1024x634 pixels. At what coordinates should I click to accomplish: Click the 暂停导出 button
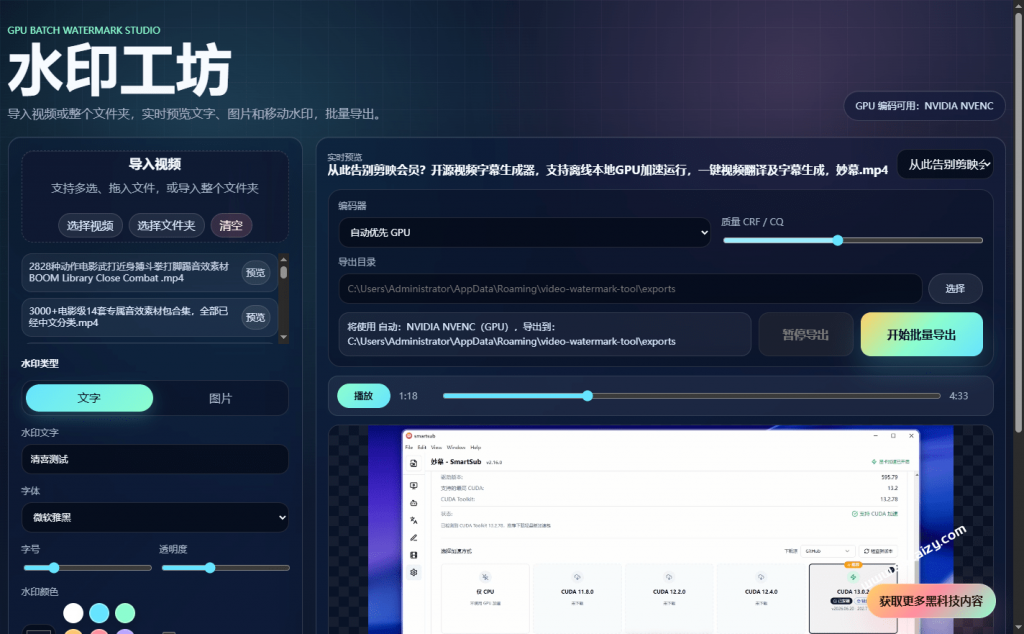pyautogui.click(x=806, y=334)
